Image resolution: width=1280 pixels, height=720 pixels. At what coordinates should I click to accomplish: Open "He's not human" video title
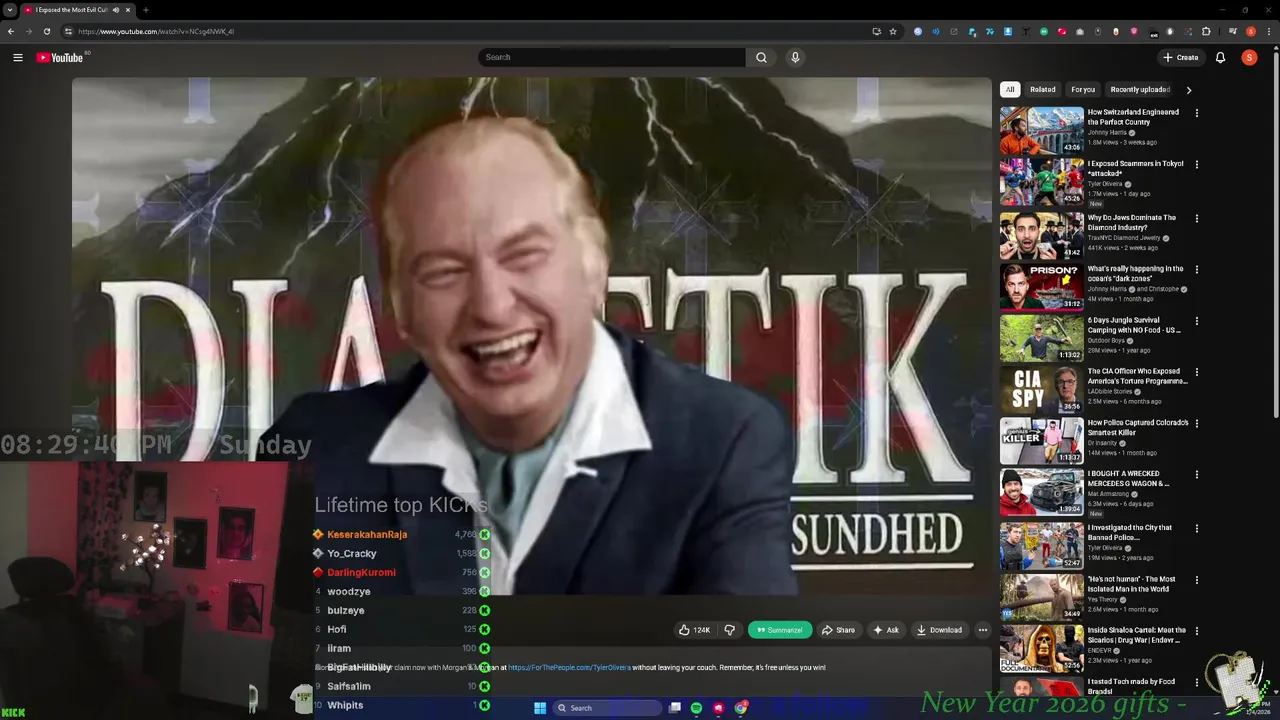coord(1132,584)
